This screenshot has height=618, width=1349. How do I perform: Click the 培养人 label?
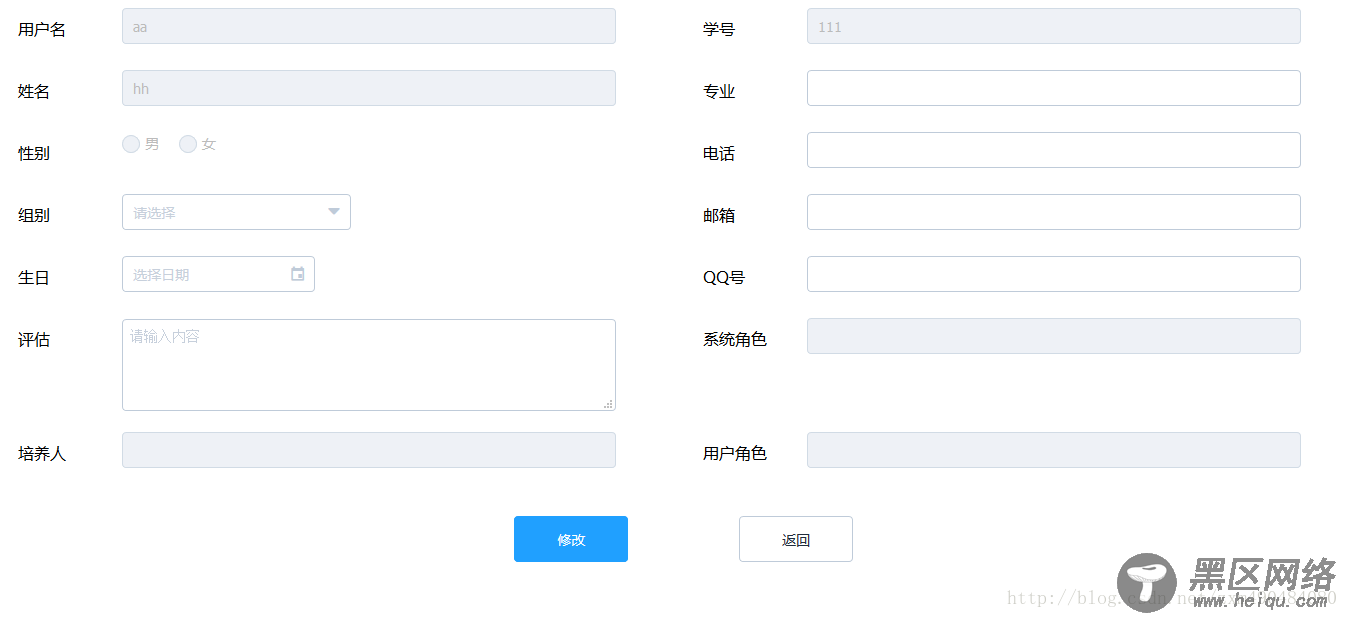point(42,453)
